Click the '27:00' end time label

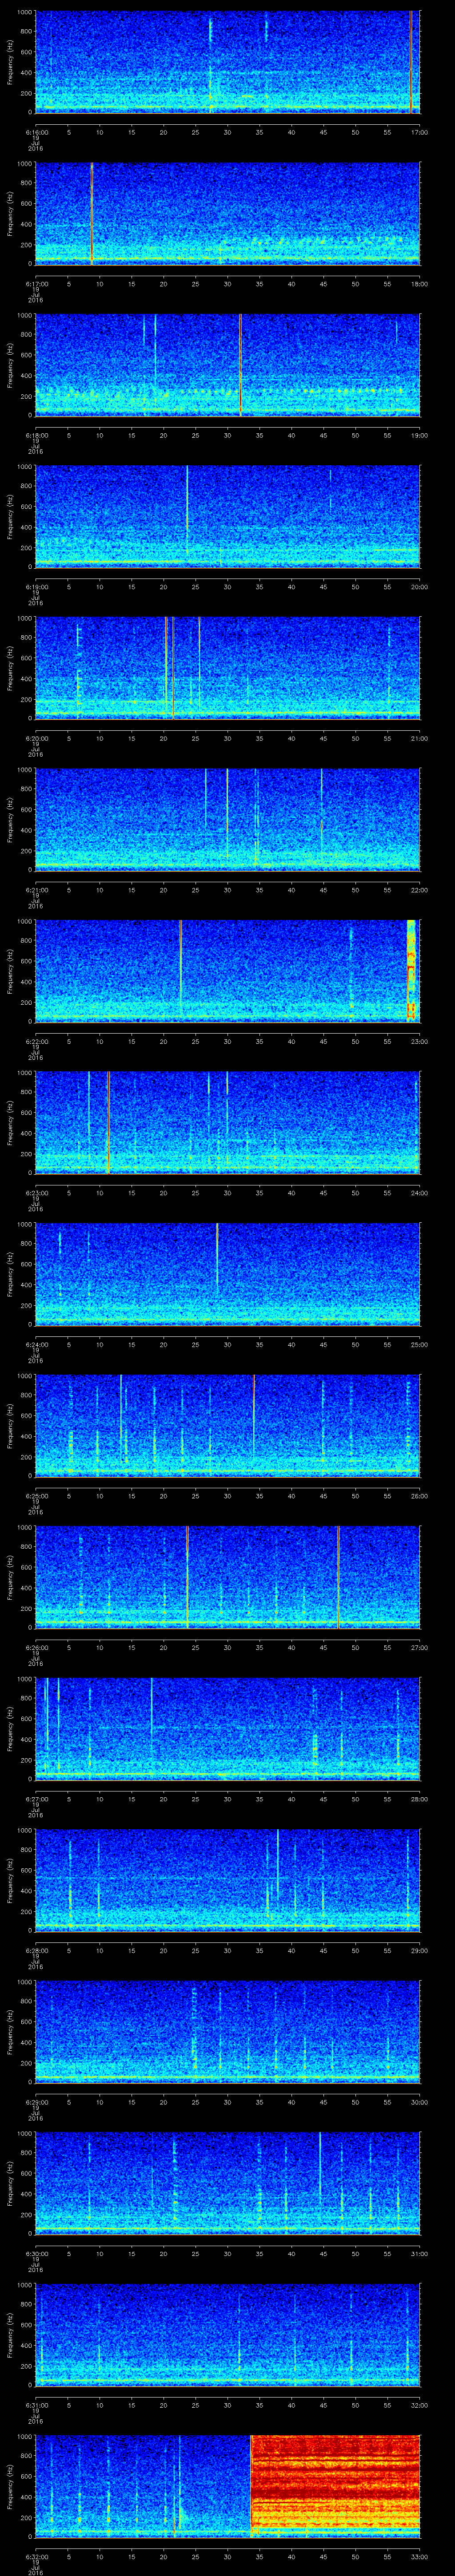pos(419,1647)
